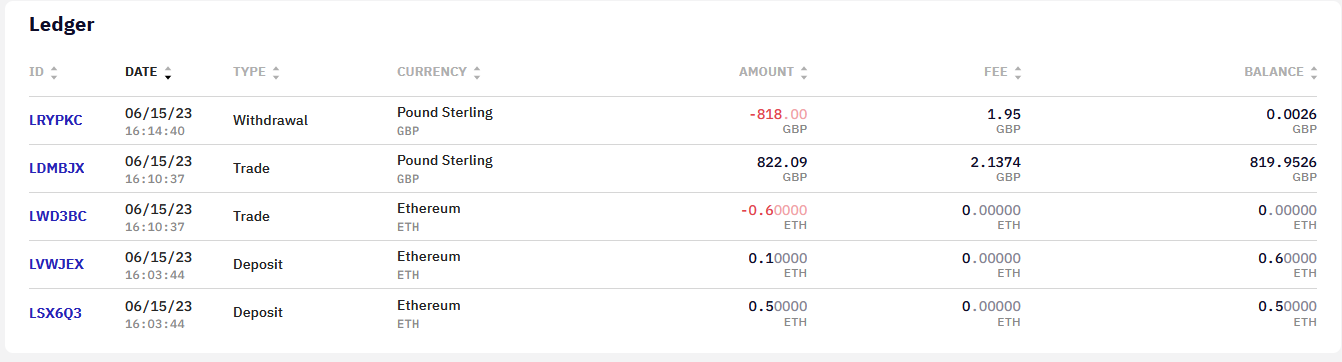Click the sort arrows beside FEE header
The width and height of the screenshot is (1342, 362).
pyautogui.click(x=1018, y=73)
